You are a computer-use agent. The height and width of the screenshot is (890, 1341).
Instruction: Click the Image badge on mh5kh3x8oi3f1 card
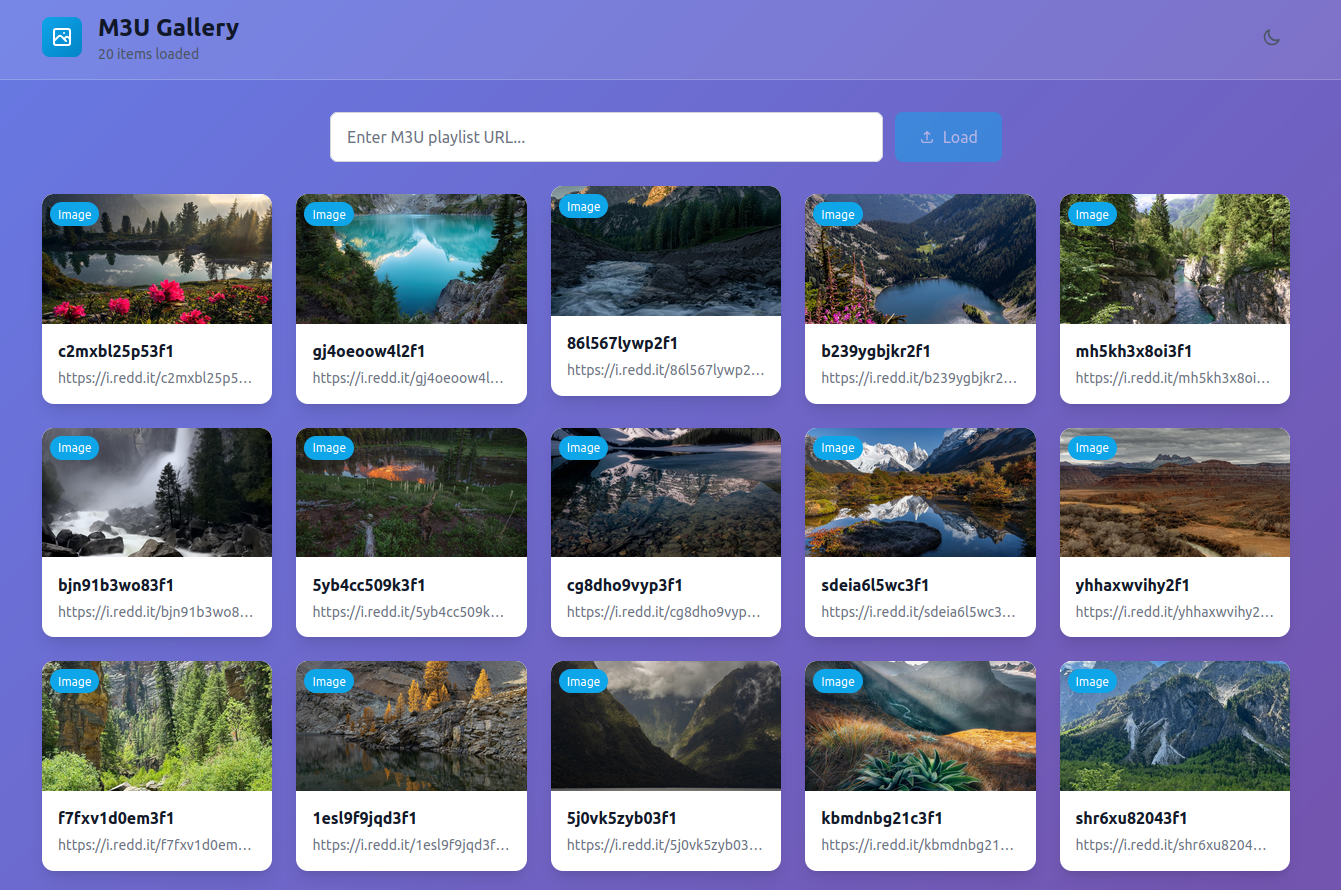click(1091, 215)
